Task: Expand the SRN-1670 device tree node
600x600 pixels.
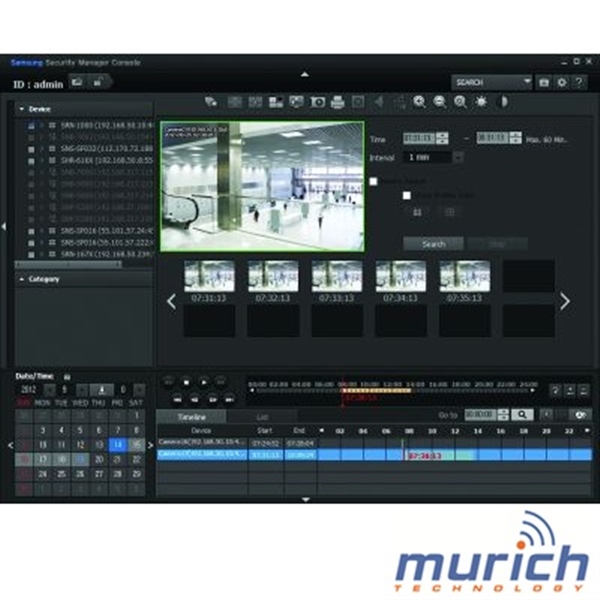Action: point(42,254)
